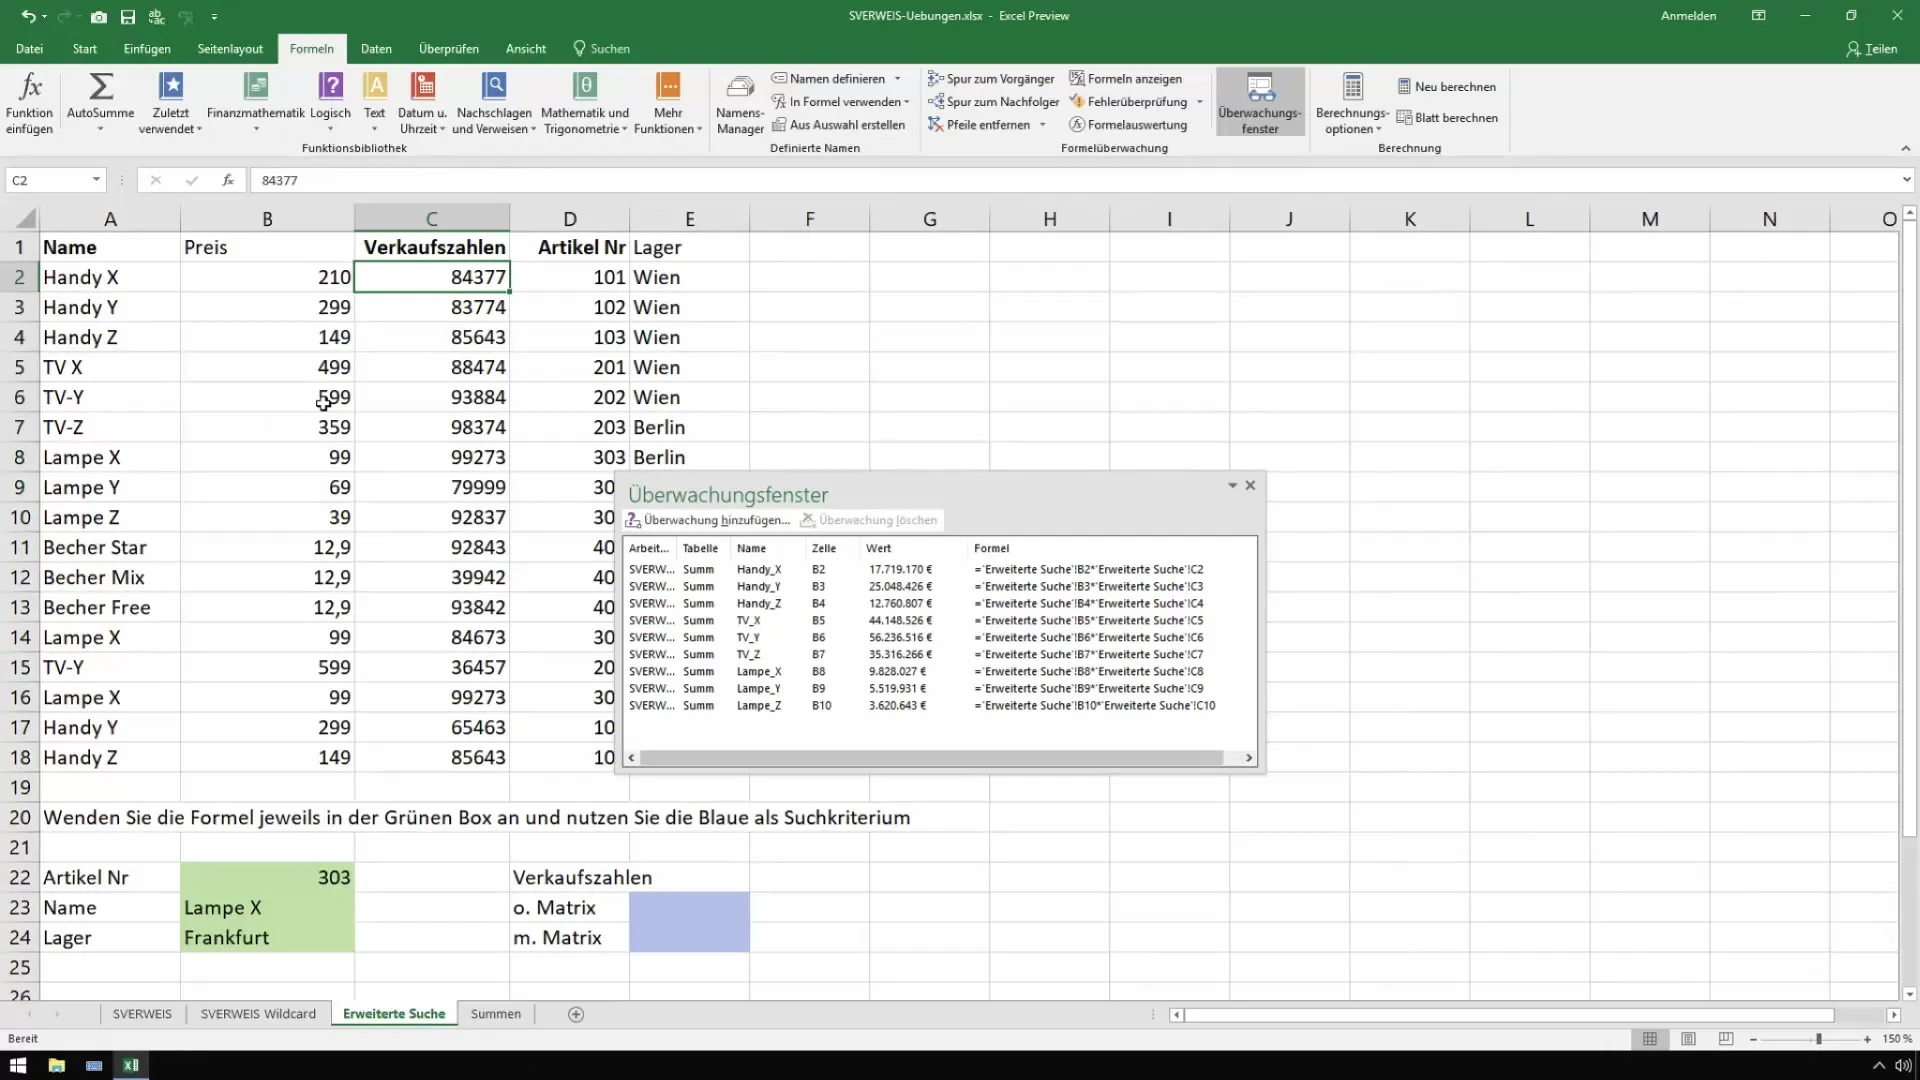Customize quick access toolbar dropdown
The height and width of the screenshot is (1080, 1920).
click(214, 17)
